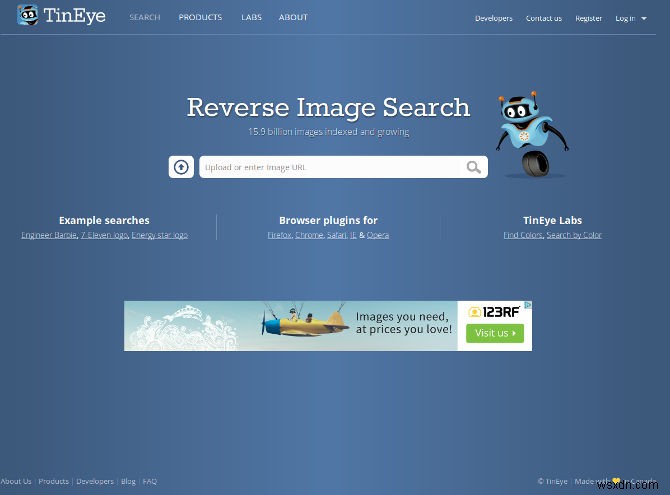
Task: Go to the Developers link in header
Action: click(494, 18)
